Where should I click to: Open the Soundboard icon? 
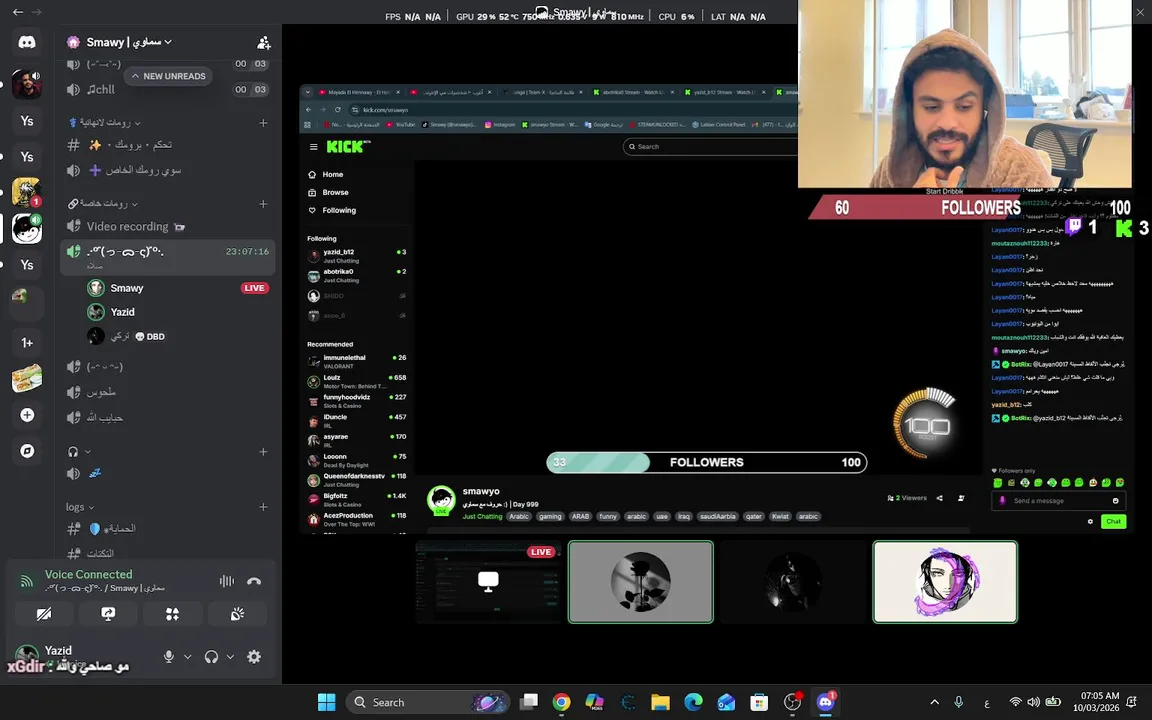click(237, 613)
